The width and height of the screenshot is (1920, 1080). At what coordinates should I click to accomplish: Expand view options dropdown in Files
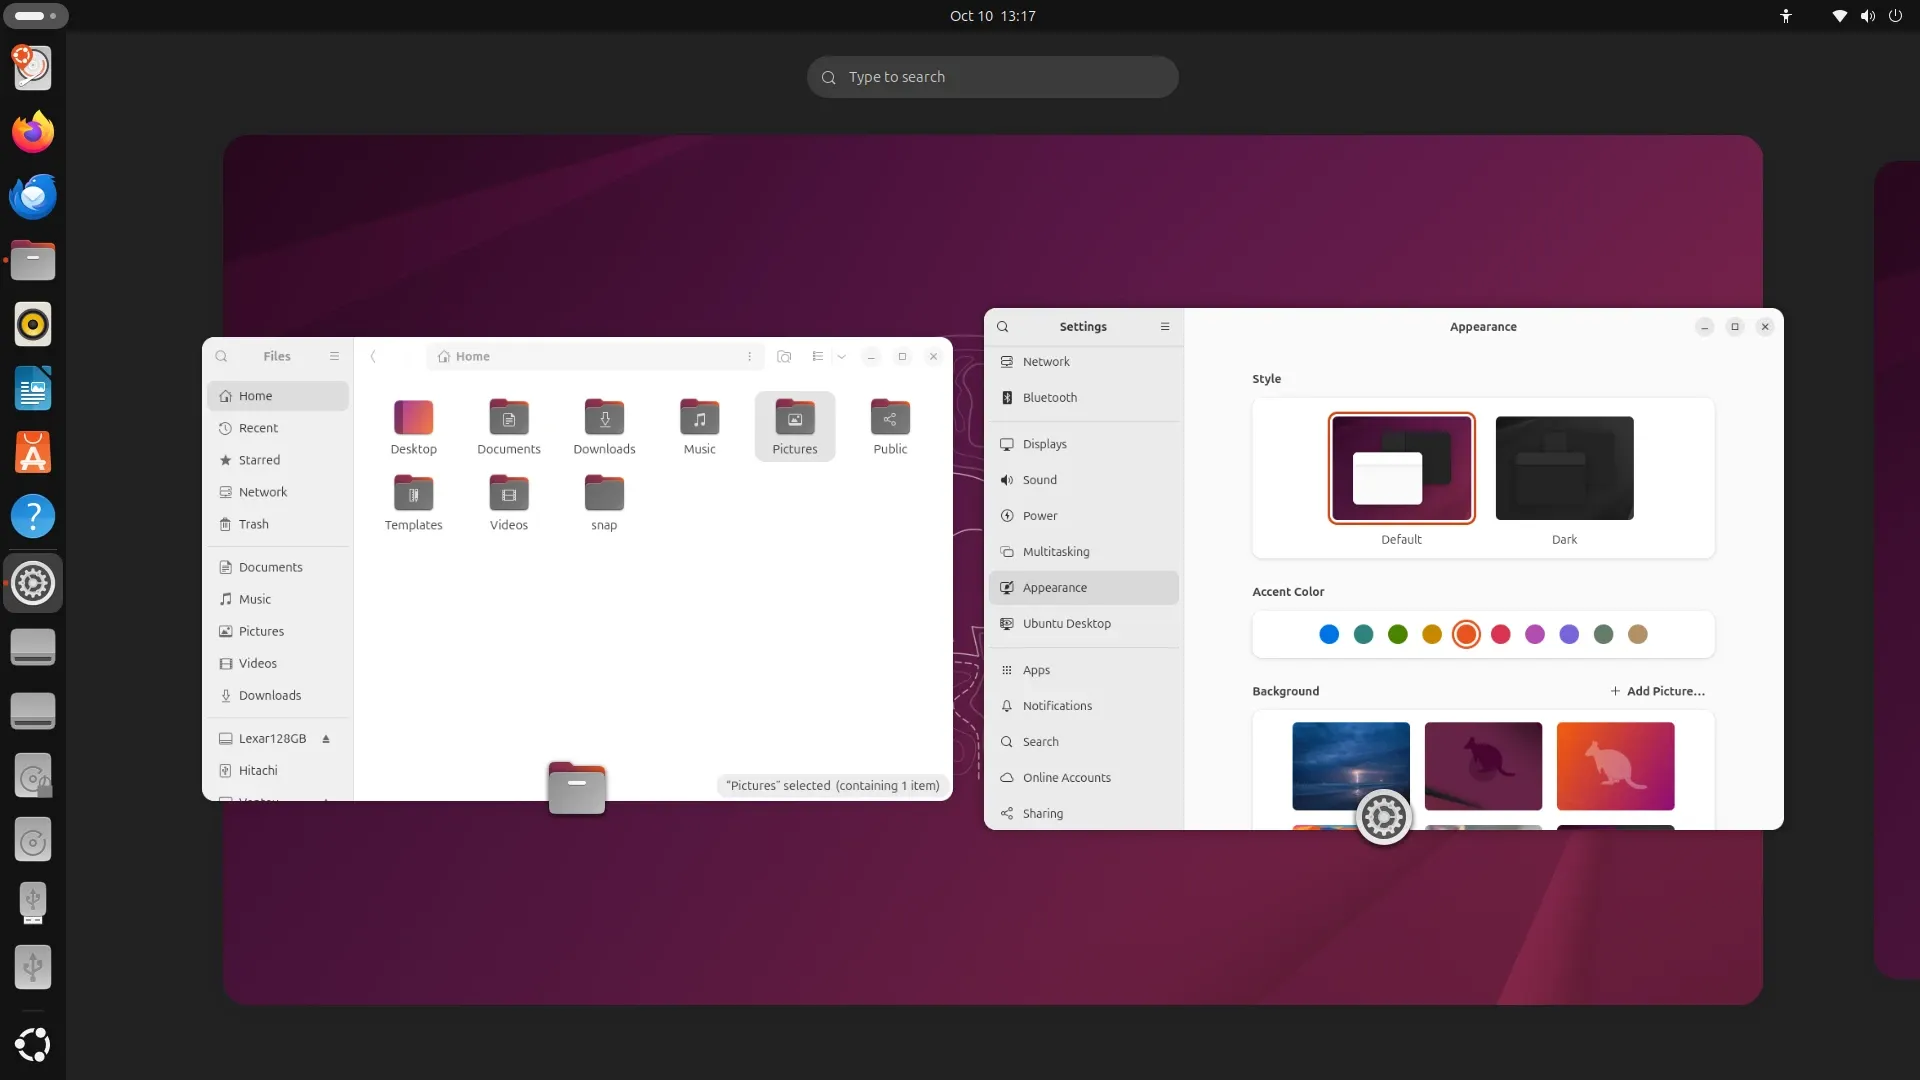click(x=842, y=356)
